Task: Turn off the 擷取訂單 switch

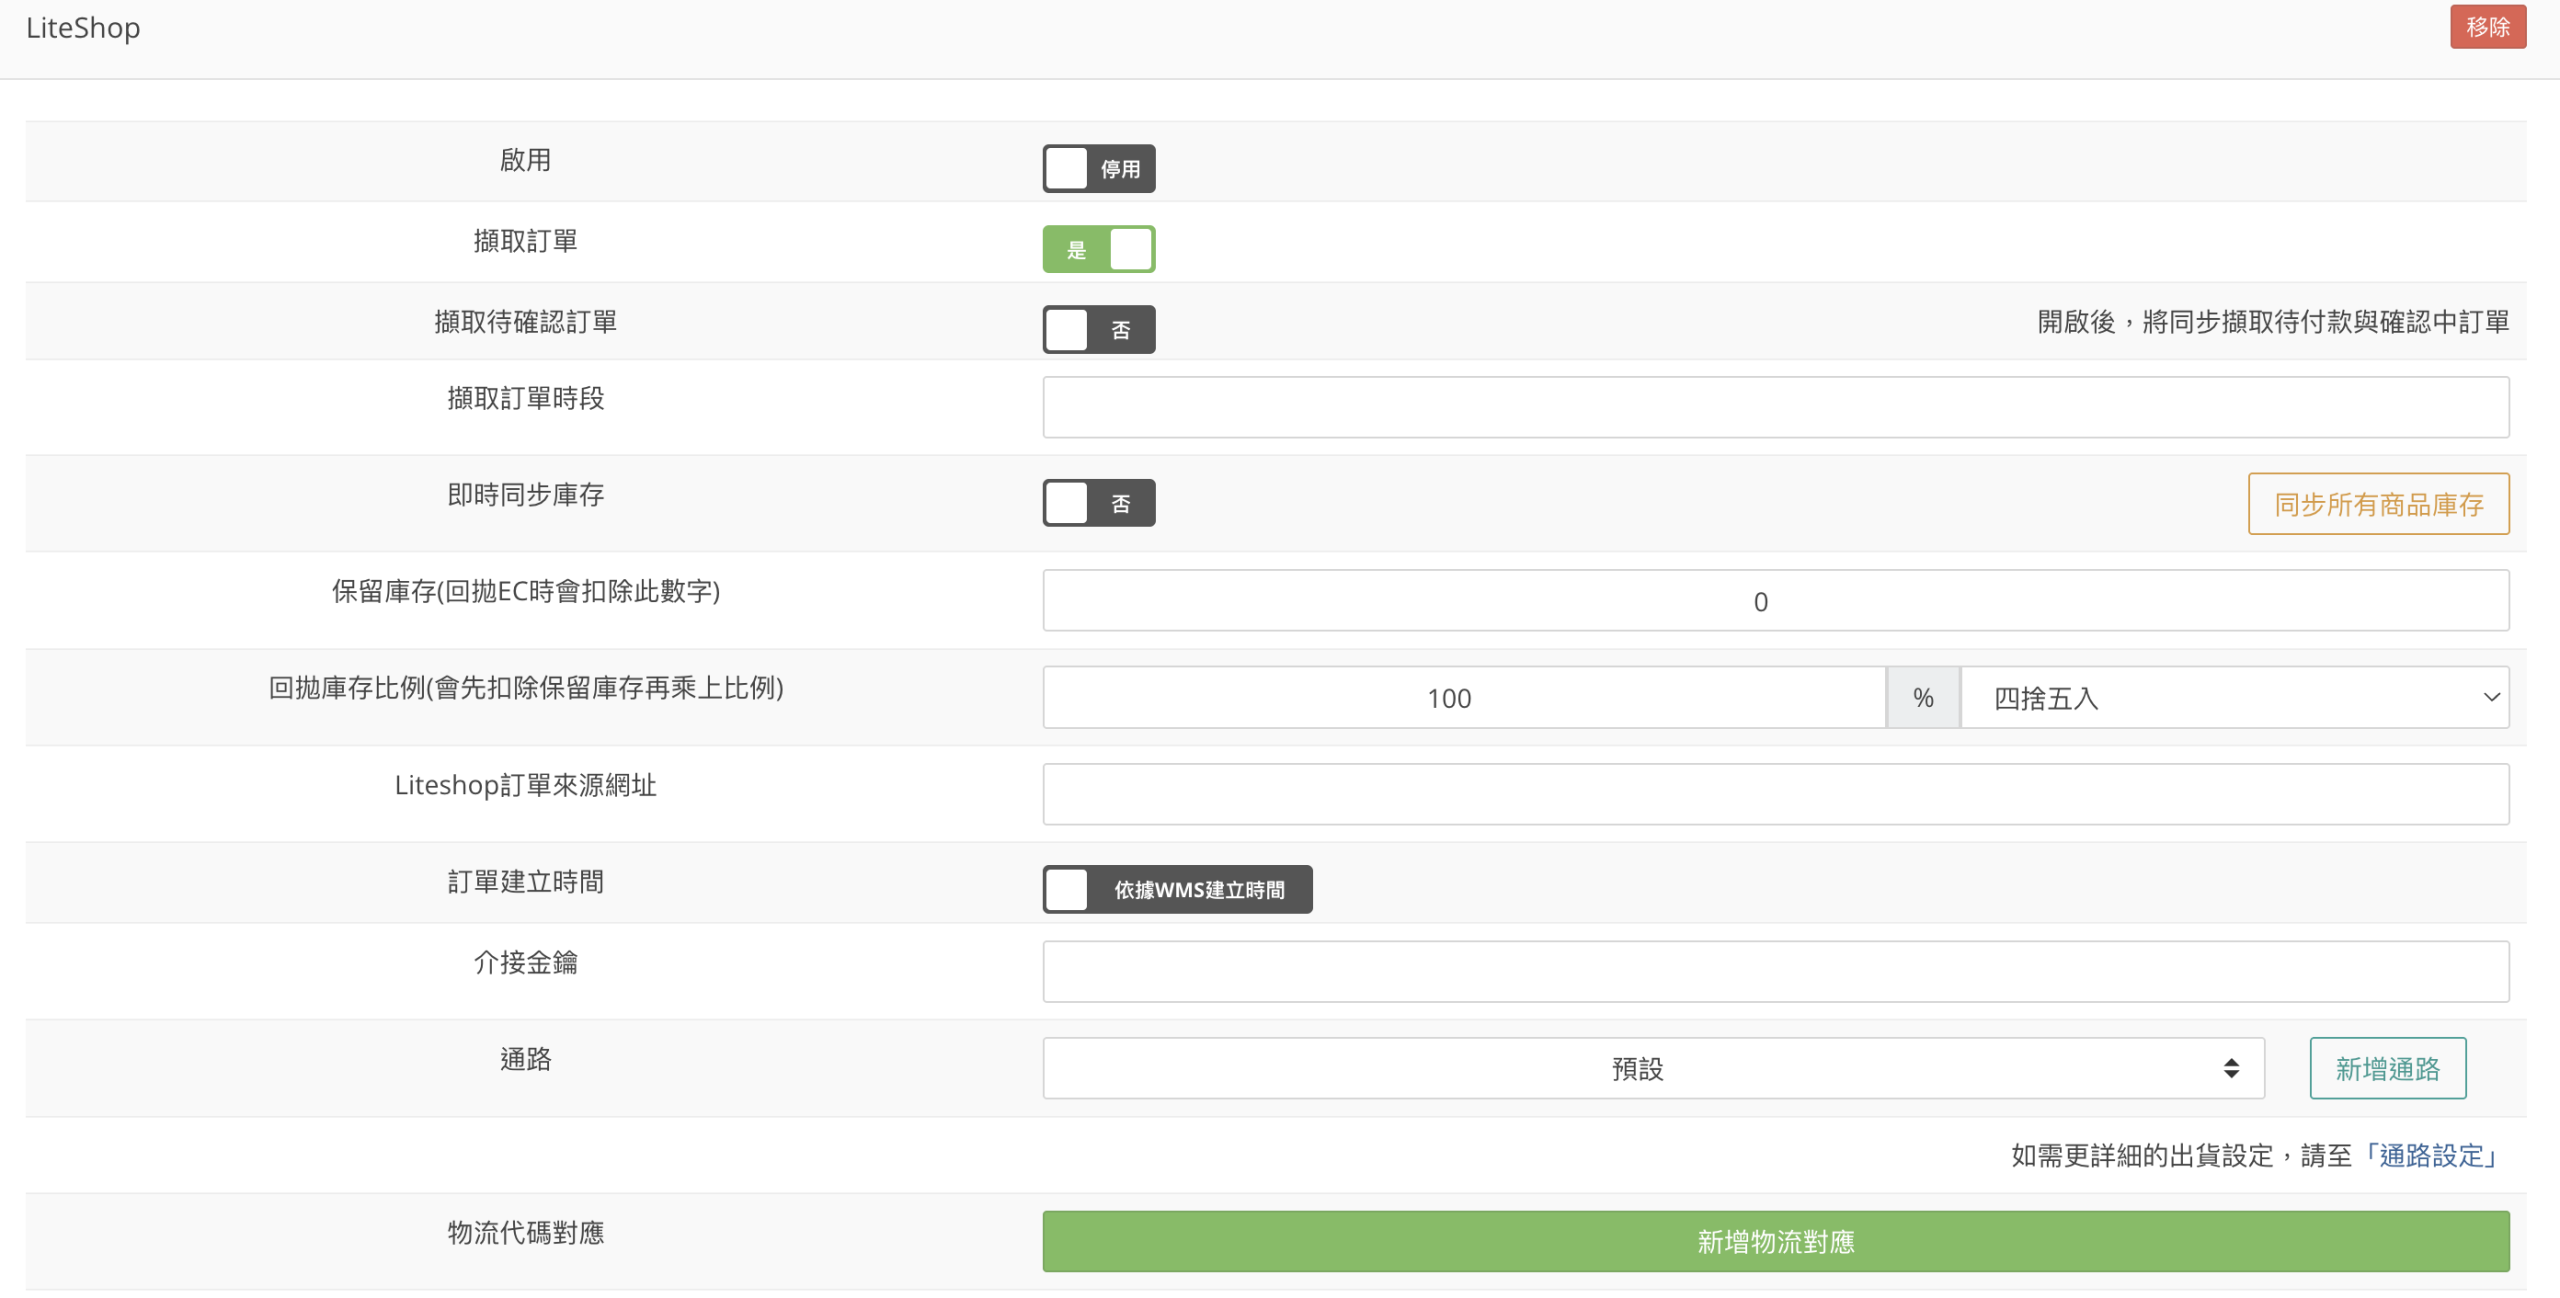Action: 1098,249
